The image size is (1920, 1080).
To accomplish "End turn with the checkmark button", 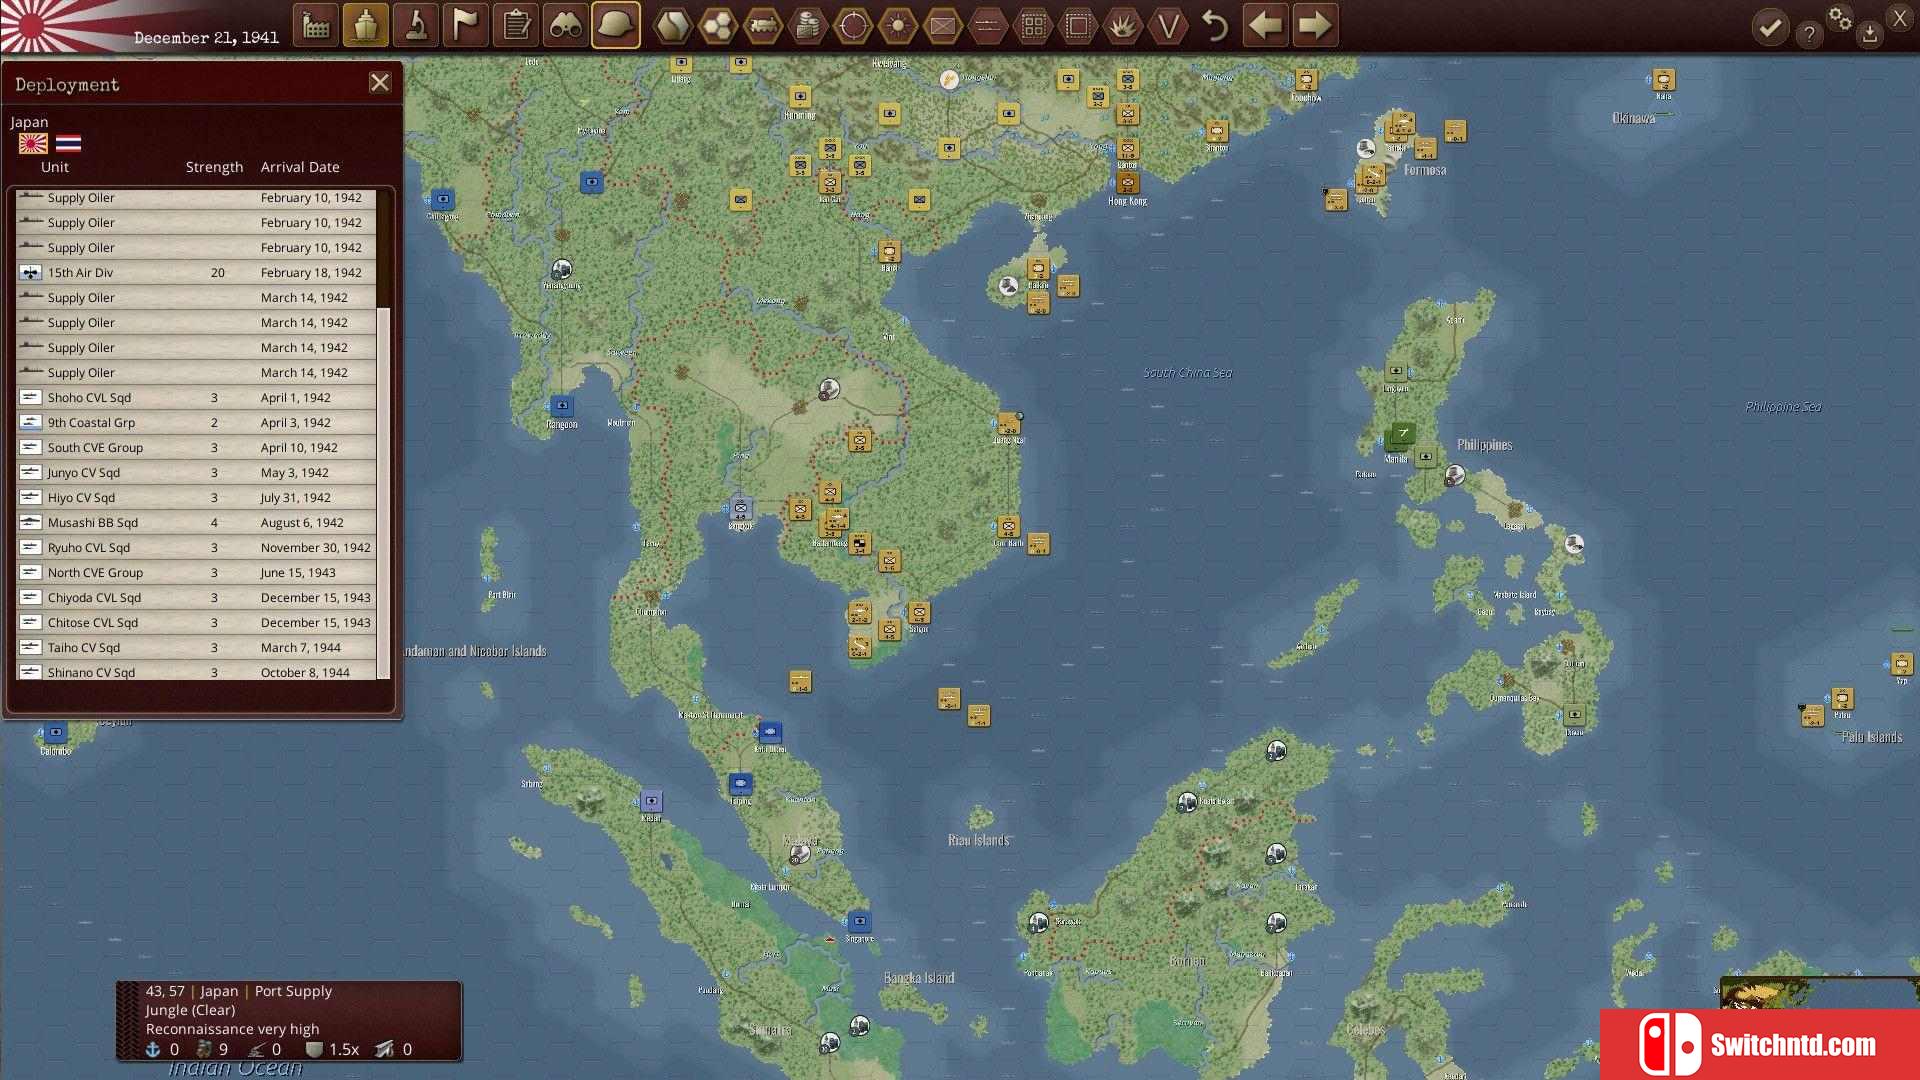I will [x=1770, y=27].
